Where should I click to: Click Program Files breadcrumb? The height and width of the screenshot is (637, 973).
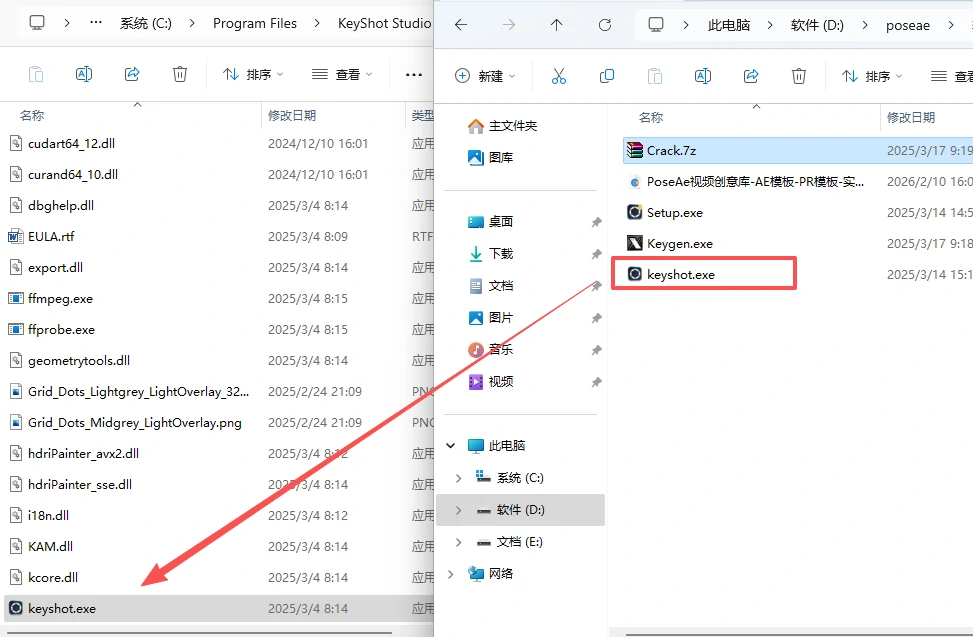pyautogui.click(x=255, y=24)
